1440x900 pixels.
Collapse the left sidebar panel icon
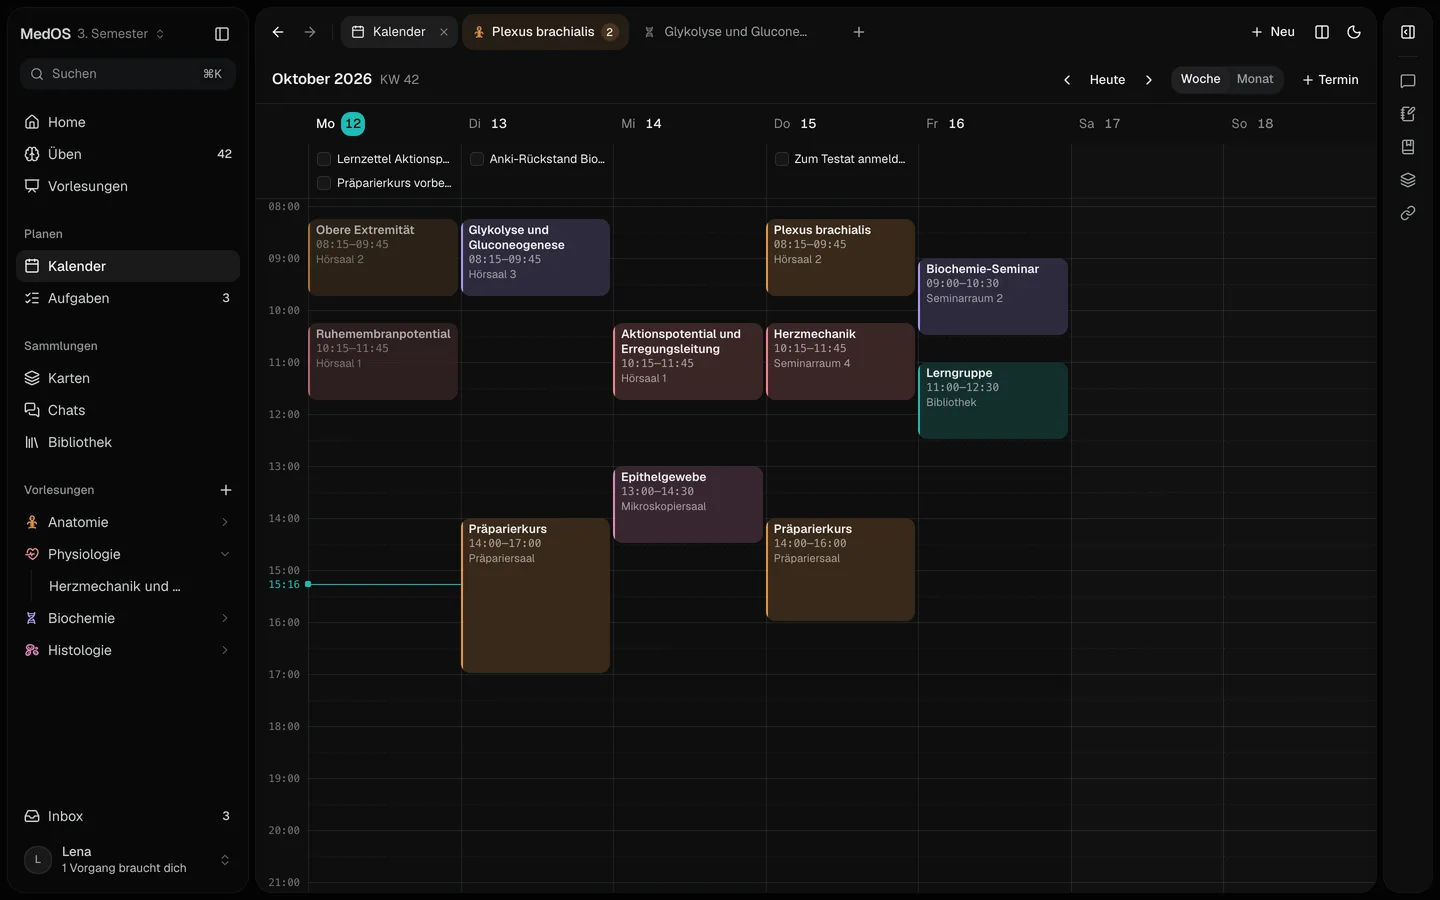coord(222,34)
